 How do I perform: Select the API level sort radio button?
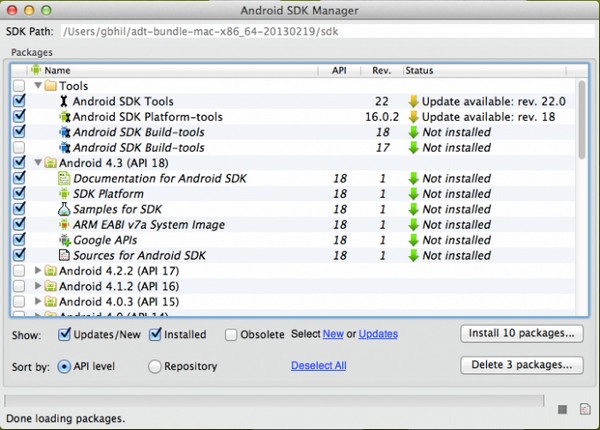click(x=64, y=366)
